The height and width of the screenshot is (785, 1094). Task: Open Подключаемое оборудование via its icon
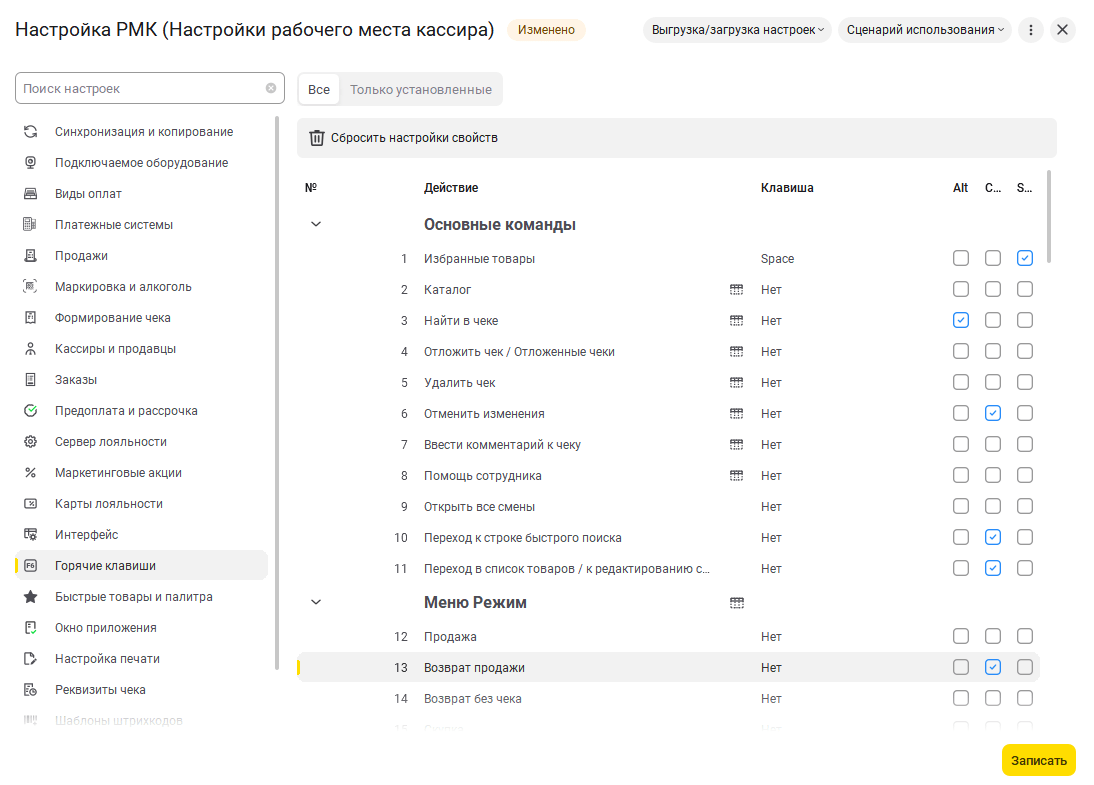pos(31,163)
